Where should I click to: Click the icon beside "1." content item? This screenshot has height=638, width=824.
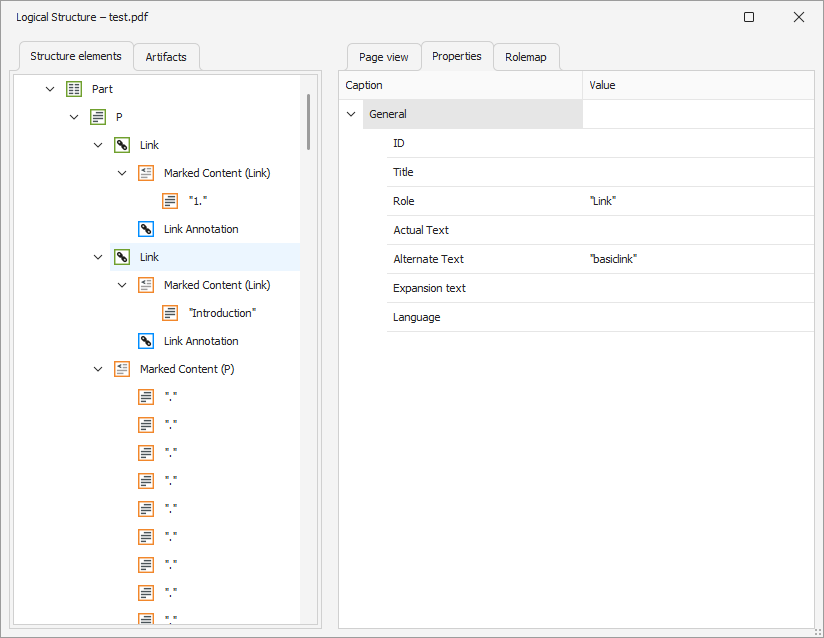click(170, 201)
